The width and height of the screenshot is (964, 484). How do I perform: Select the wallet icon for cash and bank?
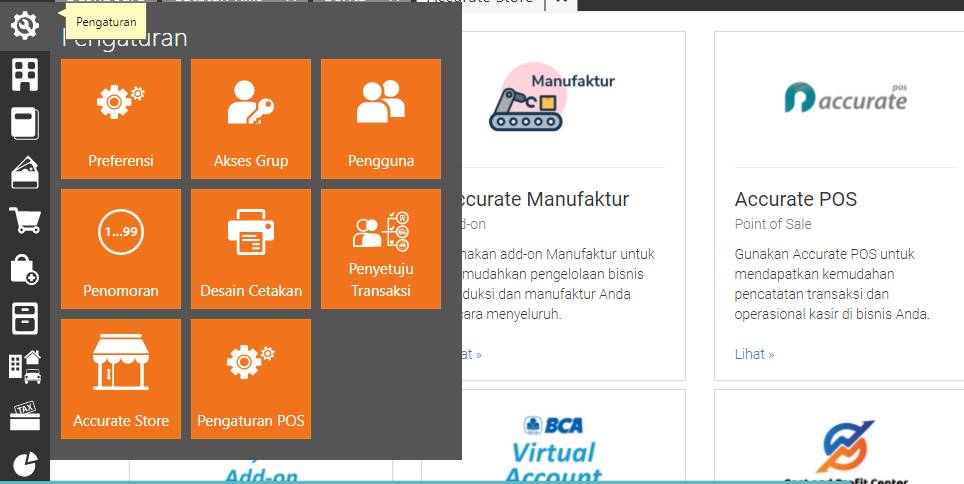click(x=25, y=172)
